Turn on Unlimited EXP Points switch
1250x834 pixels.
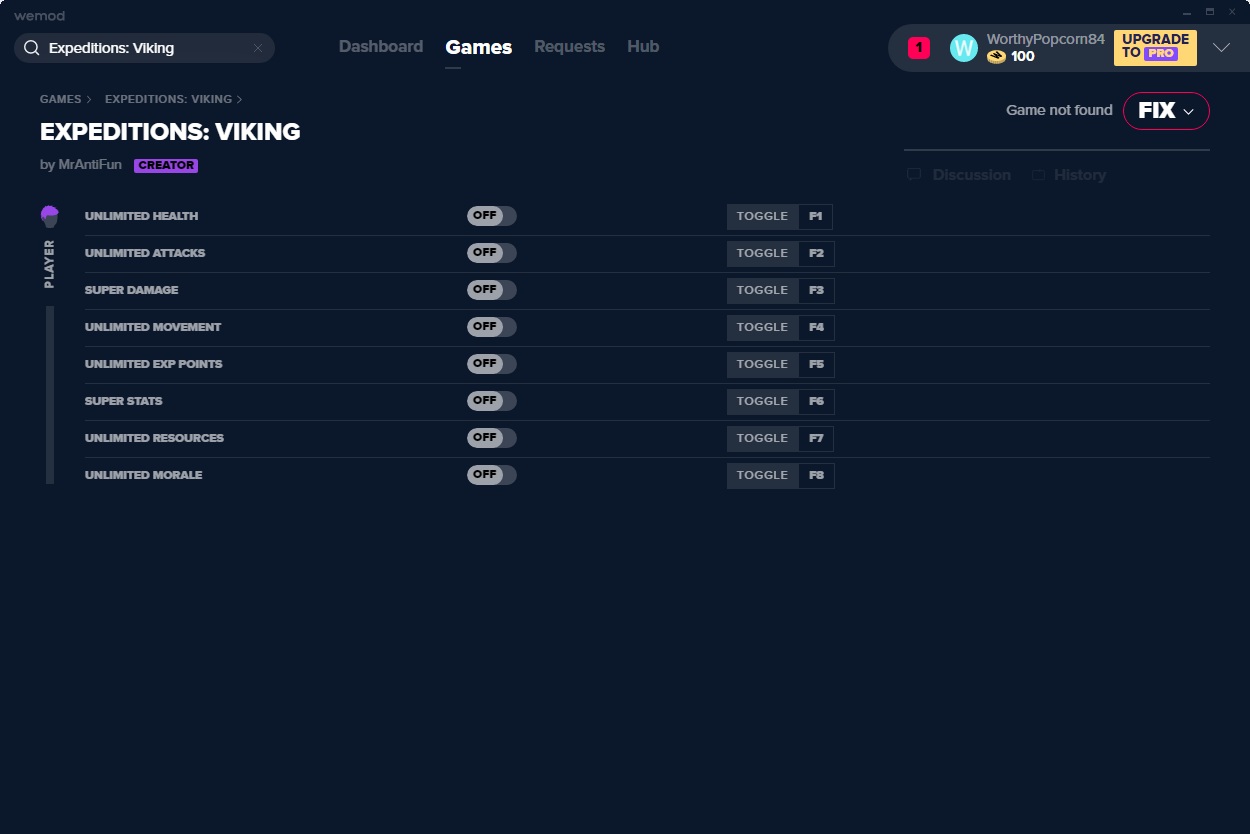[x=492, y=364]
